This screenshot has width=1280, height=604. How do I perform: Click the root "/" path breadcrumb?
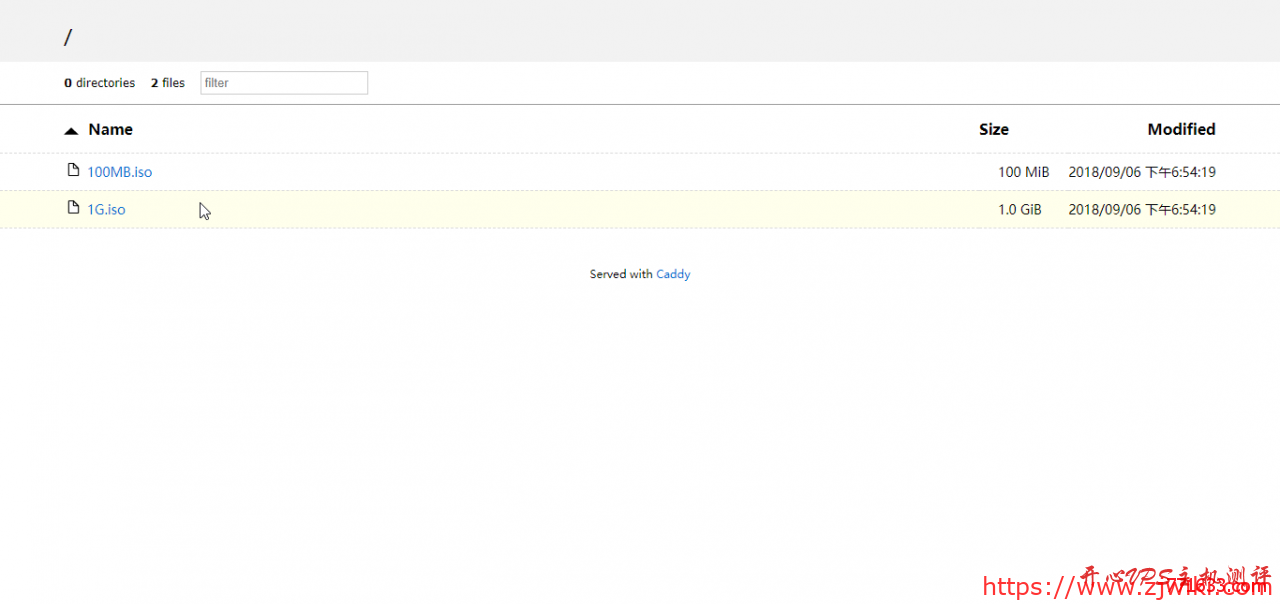point(68,38)
